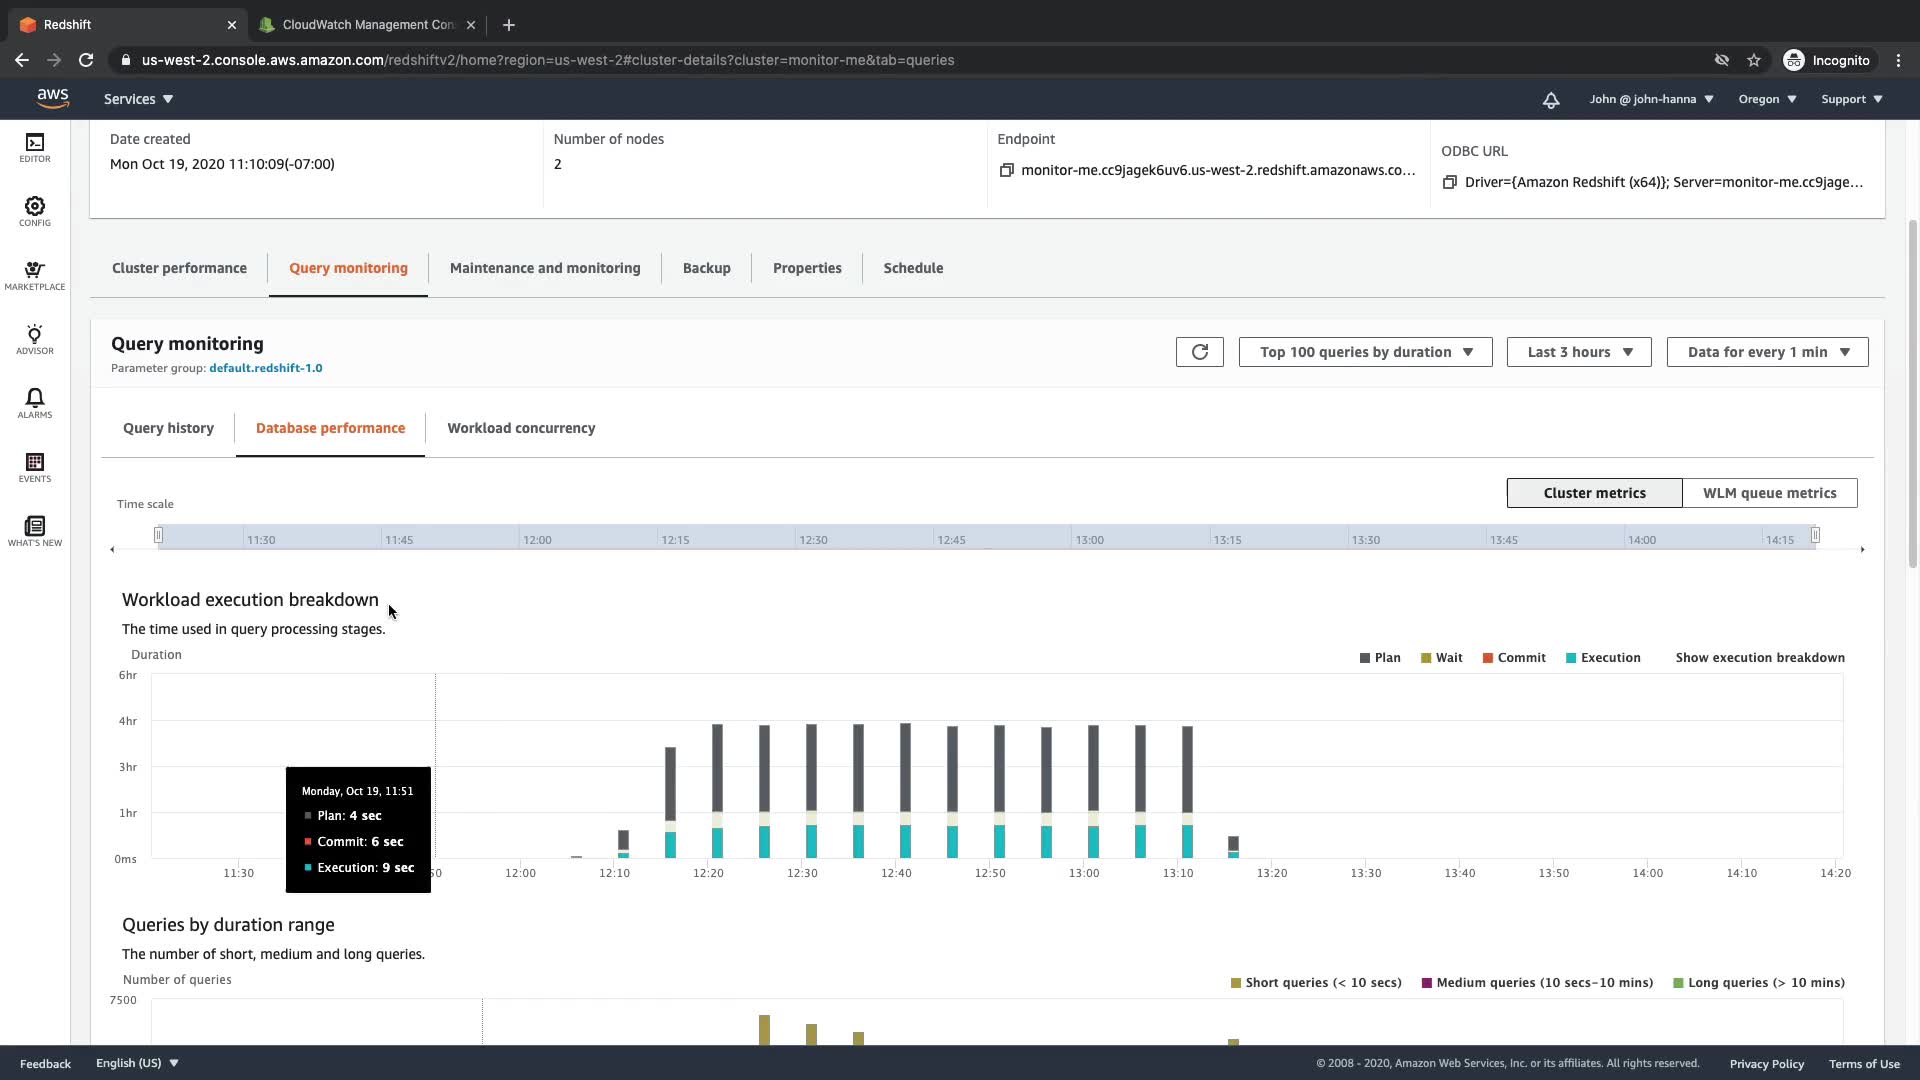Image resolution: width=1920 pixels, height=1080 pixels.
Task: Switch to WLM queue metrics view
Action: click(1769, 493)
